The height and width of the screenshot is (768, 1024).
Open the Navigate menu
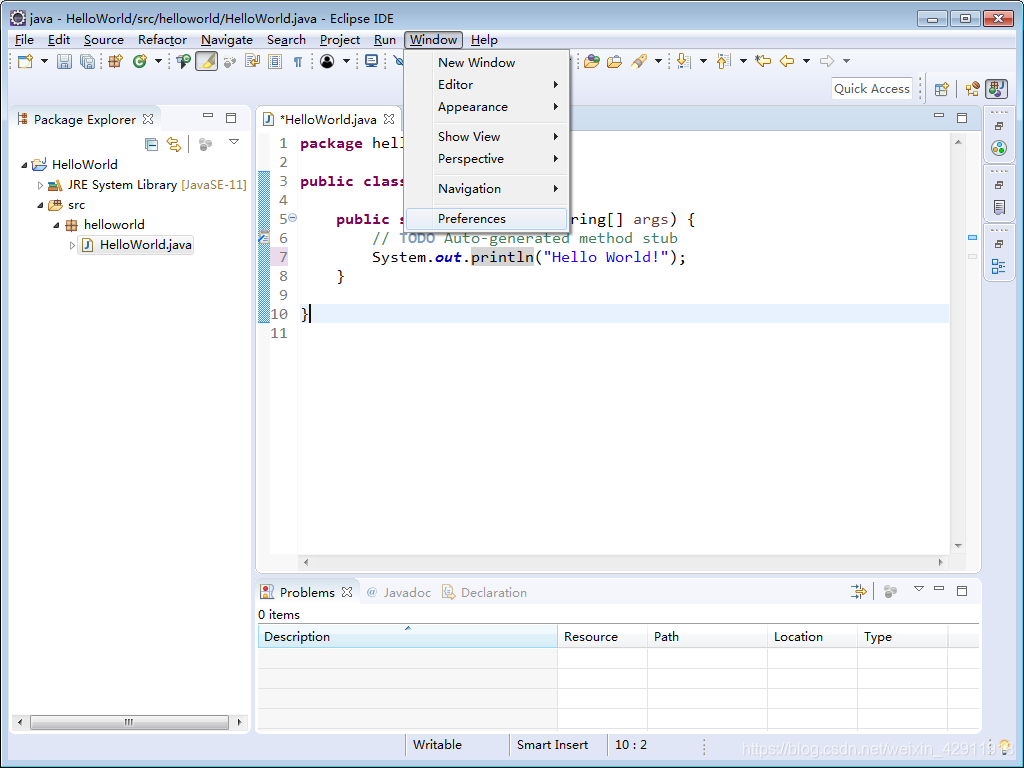click(227, 40)
